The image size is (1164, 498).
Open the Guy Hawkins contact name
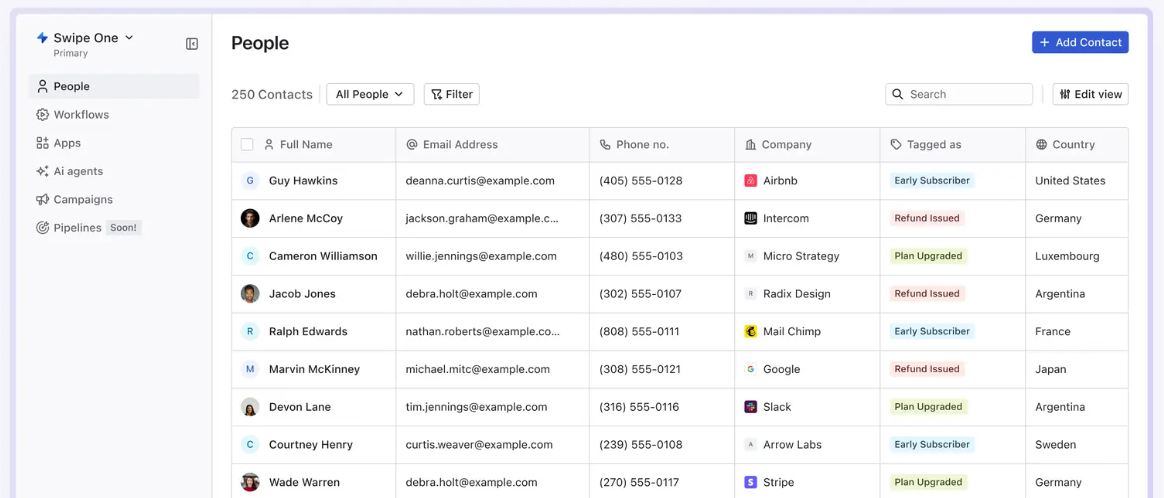point(303,180)
